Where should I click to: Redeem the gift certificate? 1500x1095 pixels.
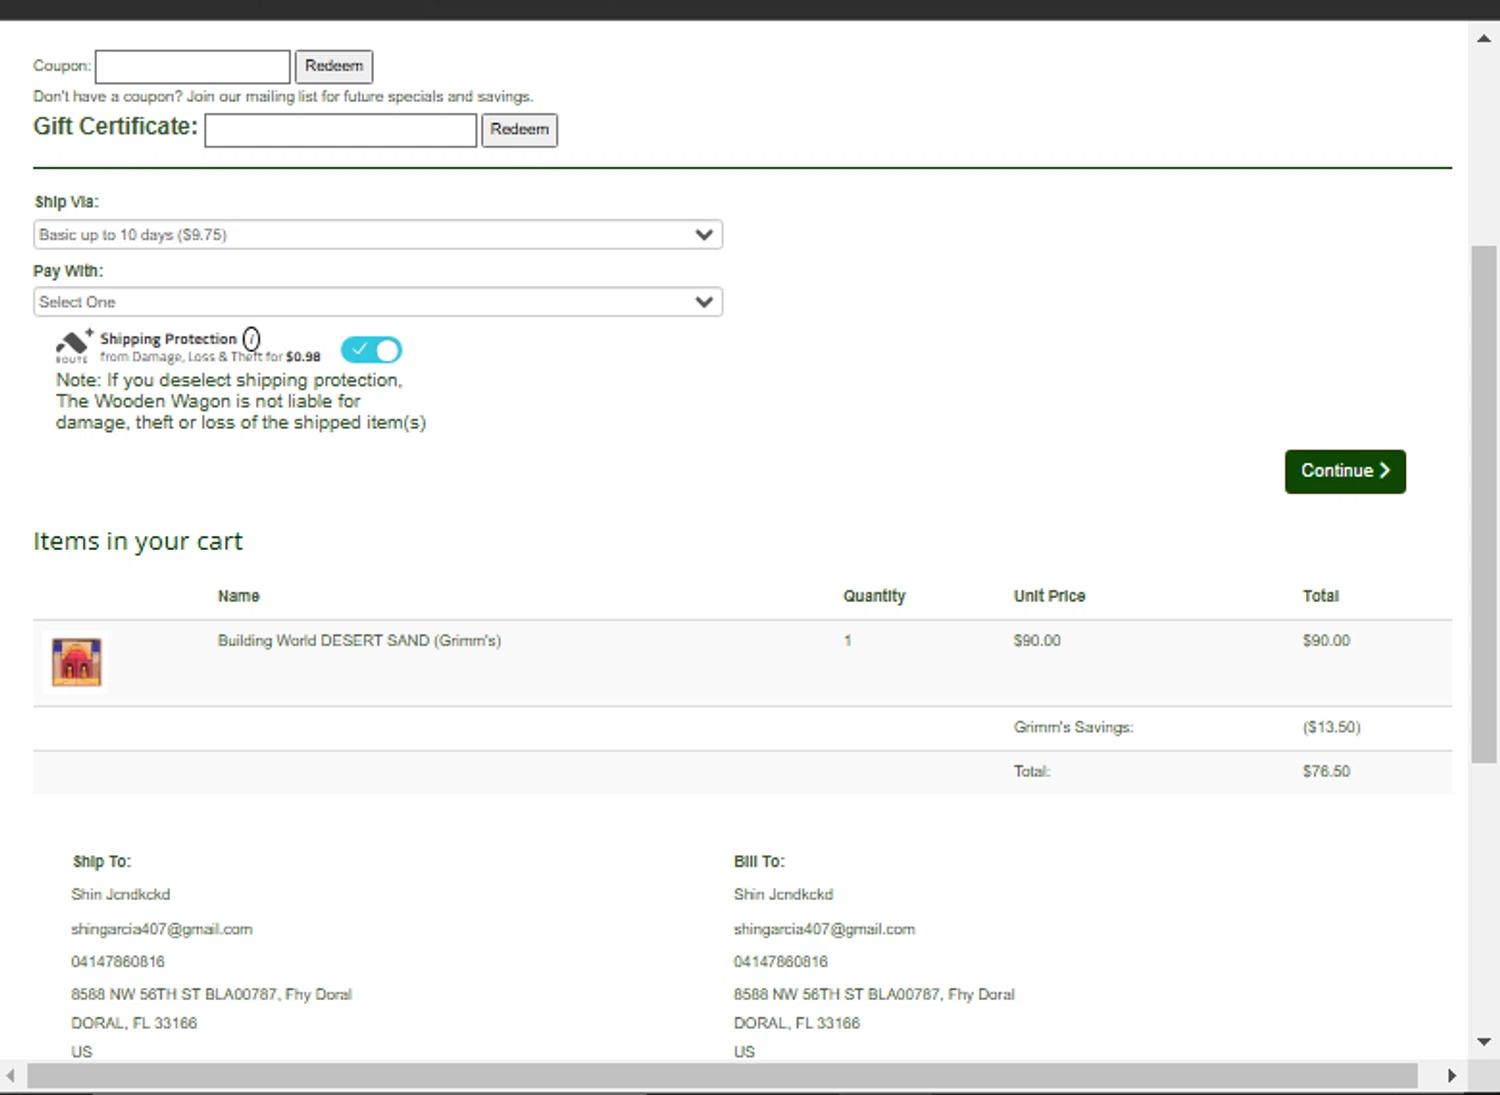pos(519,130)
